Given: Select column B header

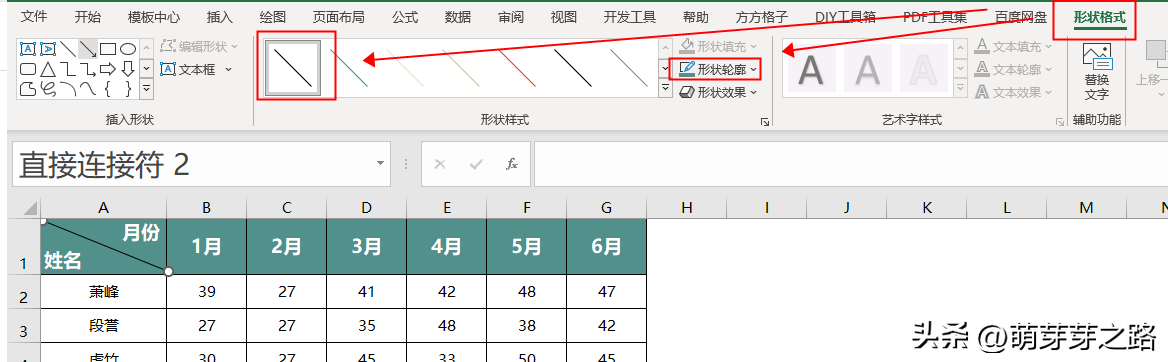Looking at the screenshot, I should coord(206,209).
